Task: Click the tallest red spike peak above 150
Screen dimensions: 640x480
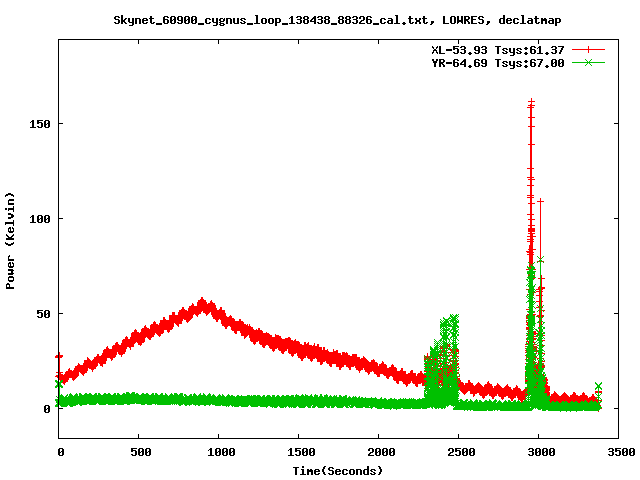Action: tap(531, 101)
